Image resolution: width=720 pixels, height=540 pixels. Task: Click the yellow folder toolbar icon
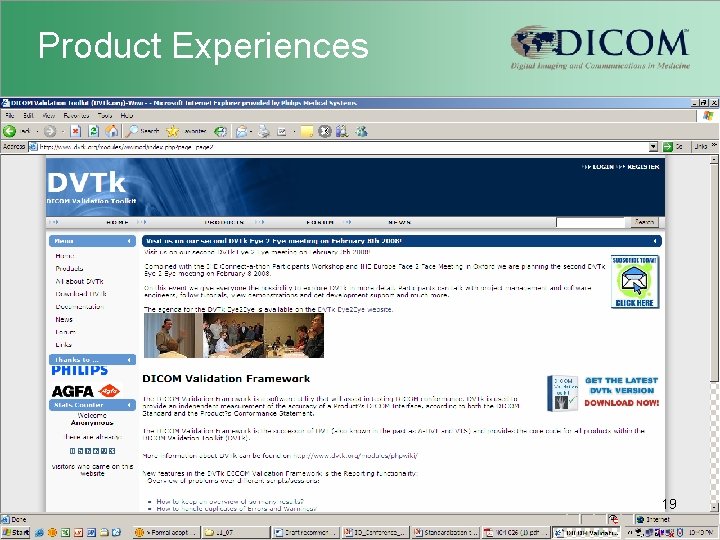306,132
